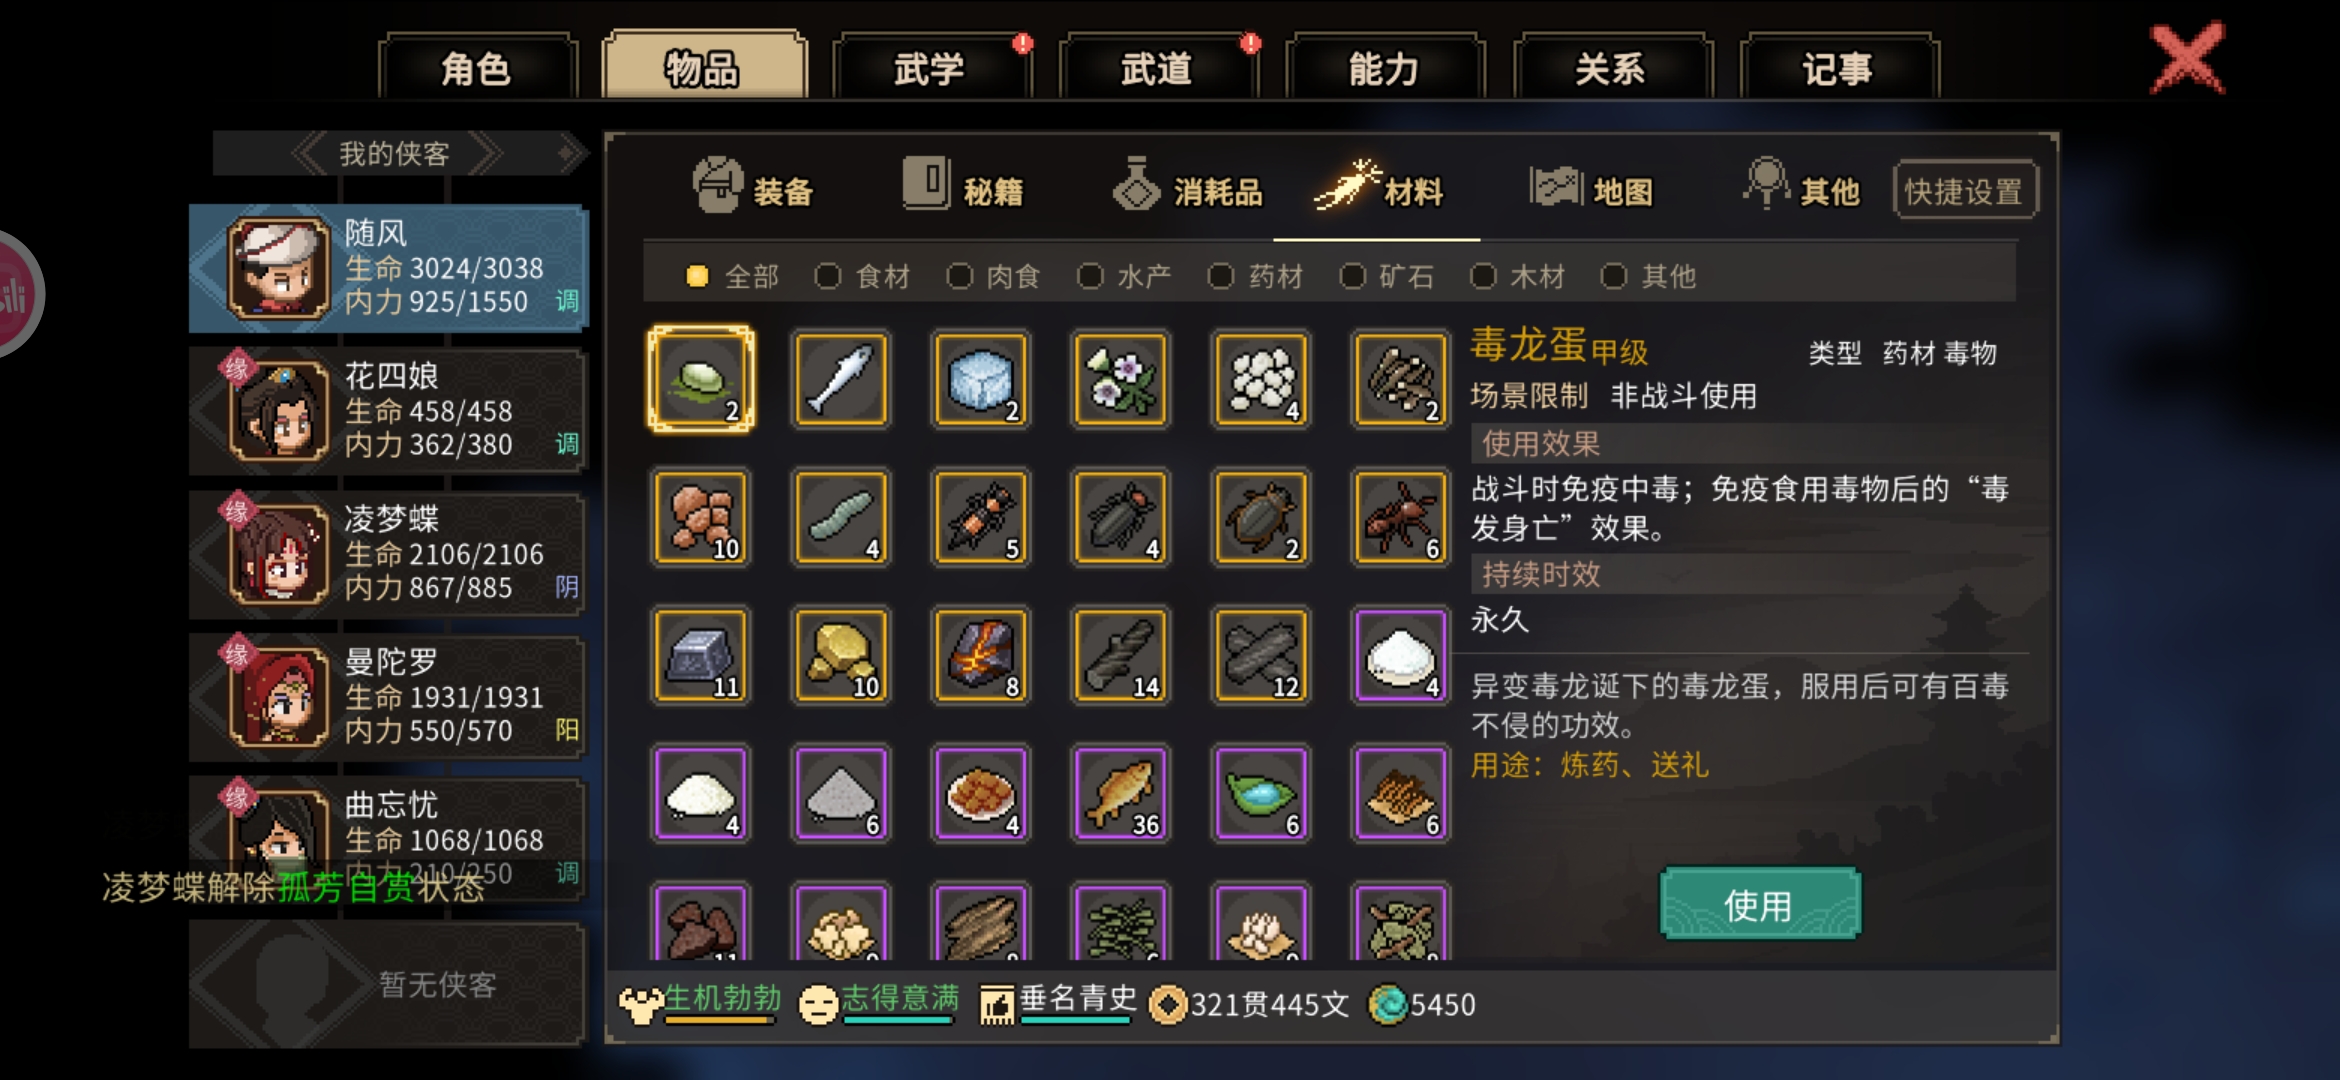
Task: Select the ice block item icon
Action: click(981, 379)
